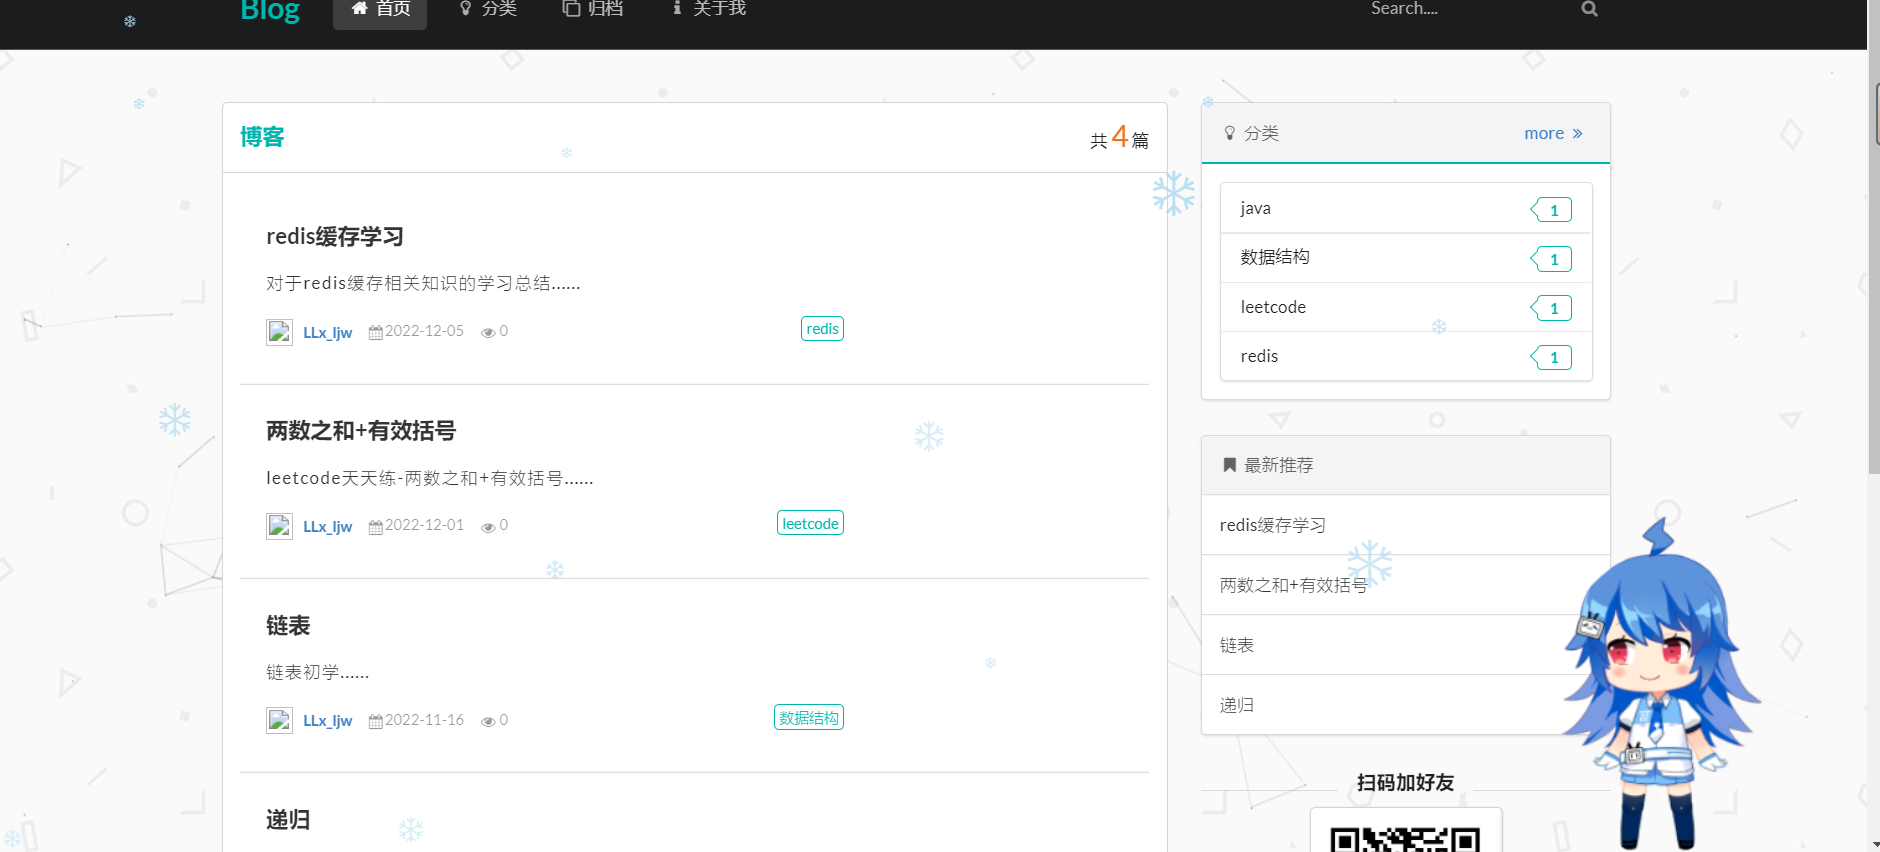Click avatar image on 两数之和 post

[x=279, y=526]
